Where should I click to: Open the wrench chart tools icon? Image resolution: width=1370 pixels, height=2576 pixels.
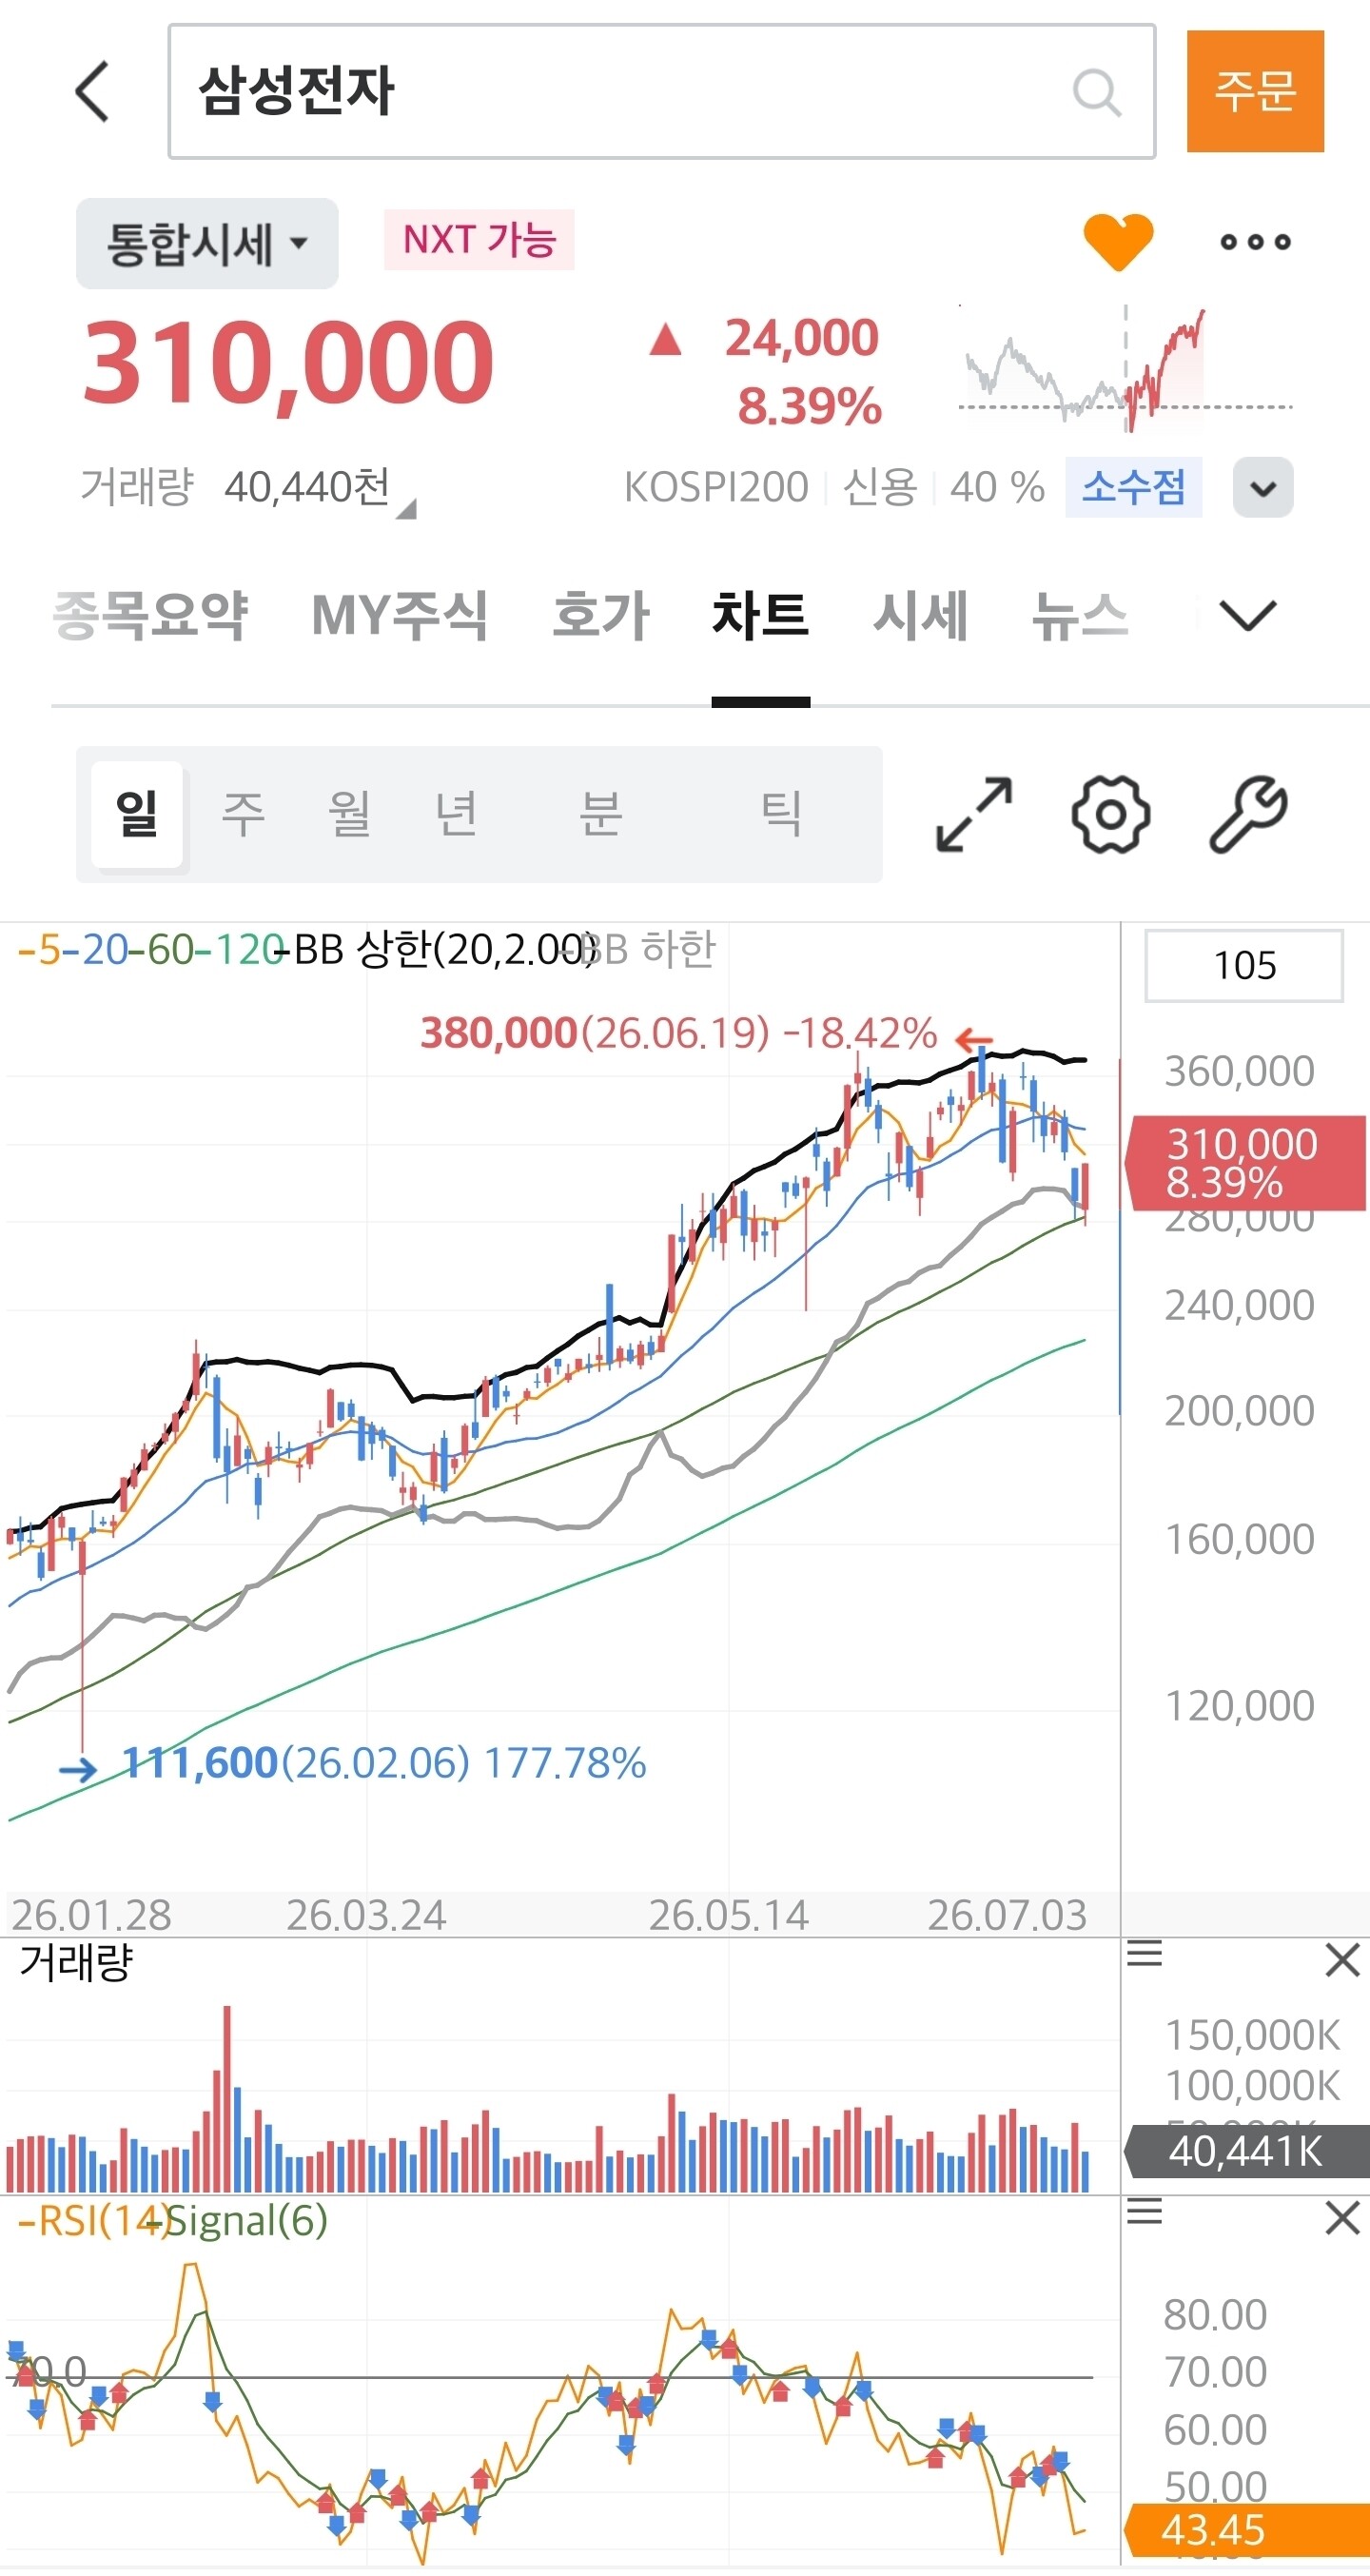(x=1248, y=814)
